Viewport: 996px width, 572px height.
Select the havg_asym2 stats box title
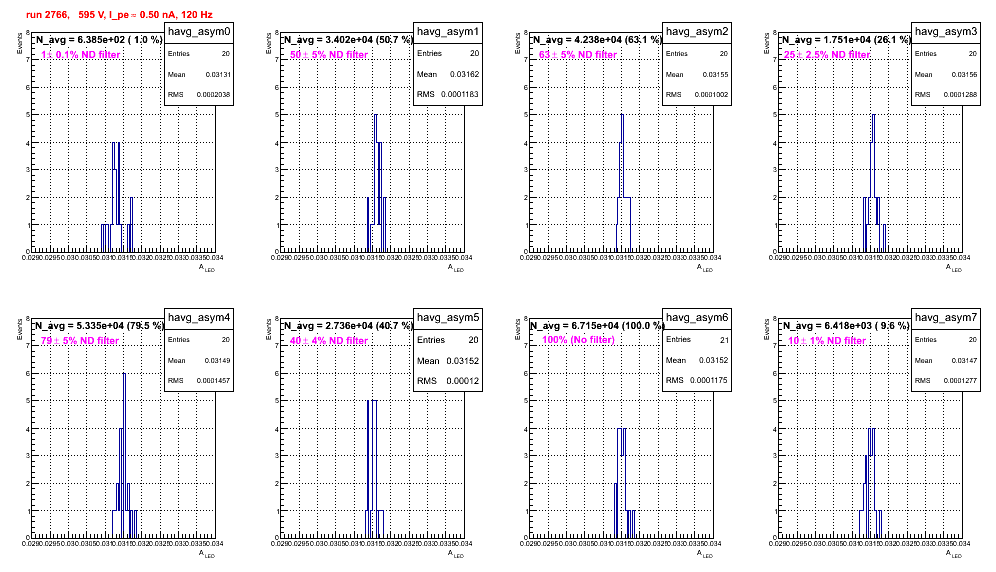(x=697, y=31)
